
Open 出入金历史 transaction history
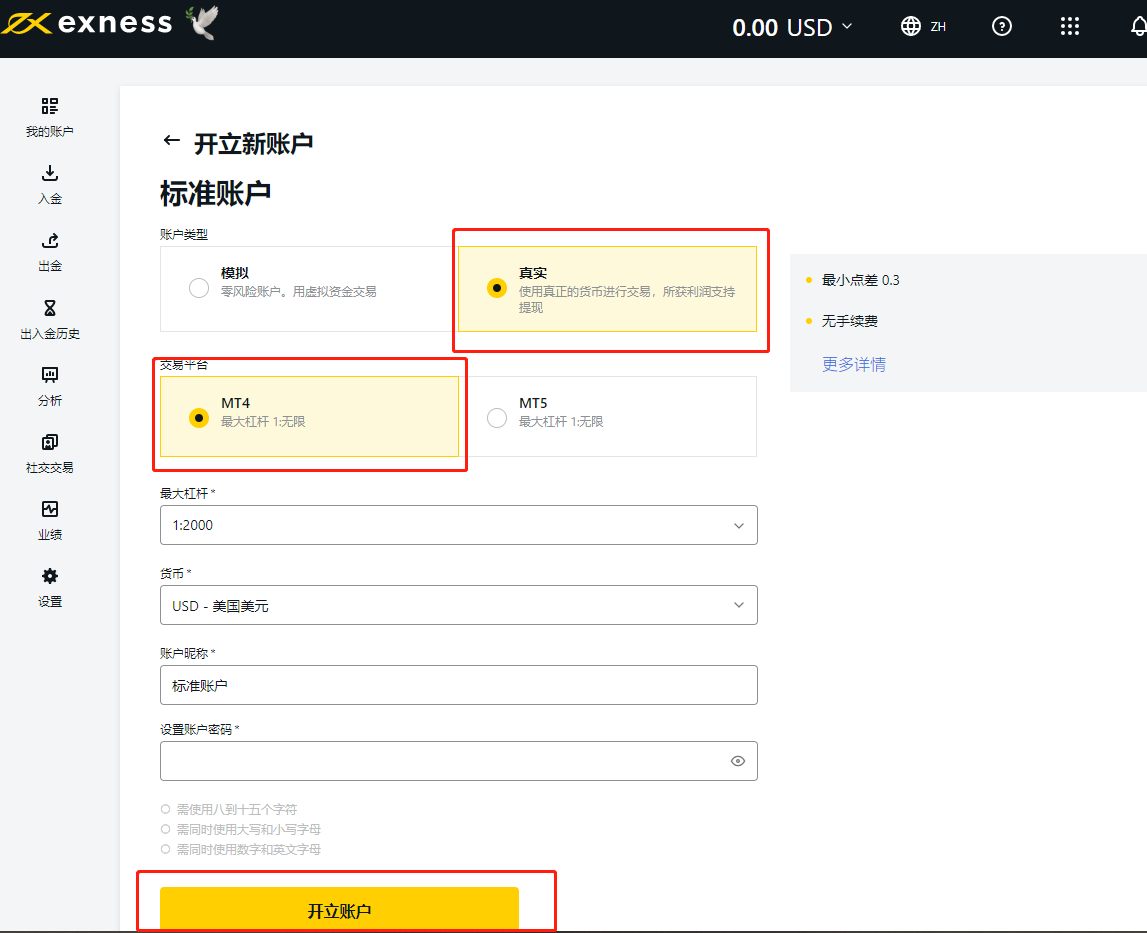(x=50, y=320)
